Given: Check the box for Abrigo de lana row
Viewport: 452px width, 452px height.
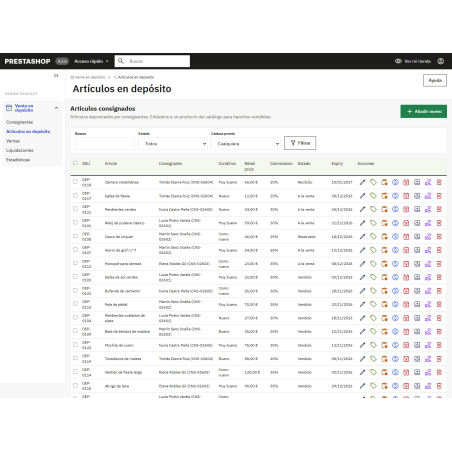Looking at the screenshot, I should (75, 385).
